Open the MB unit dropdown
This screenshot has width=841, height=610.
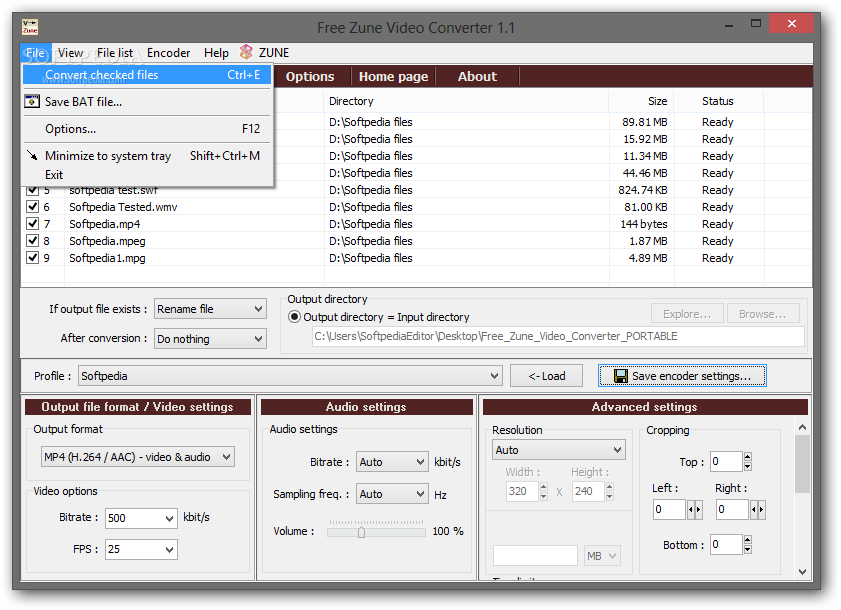pyautogui.click(x=602, y=556)
